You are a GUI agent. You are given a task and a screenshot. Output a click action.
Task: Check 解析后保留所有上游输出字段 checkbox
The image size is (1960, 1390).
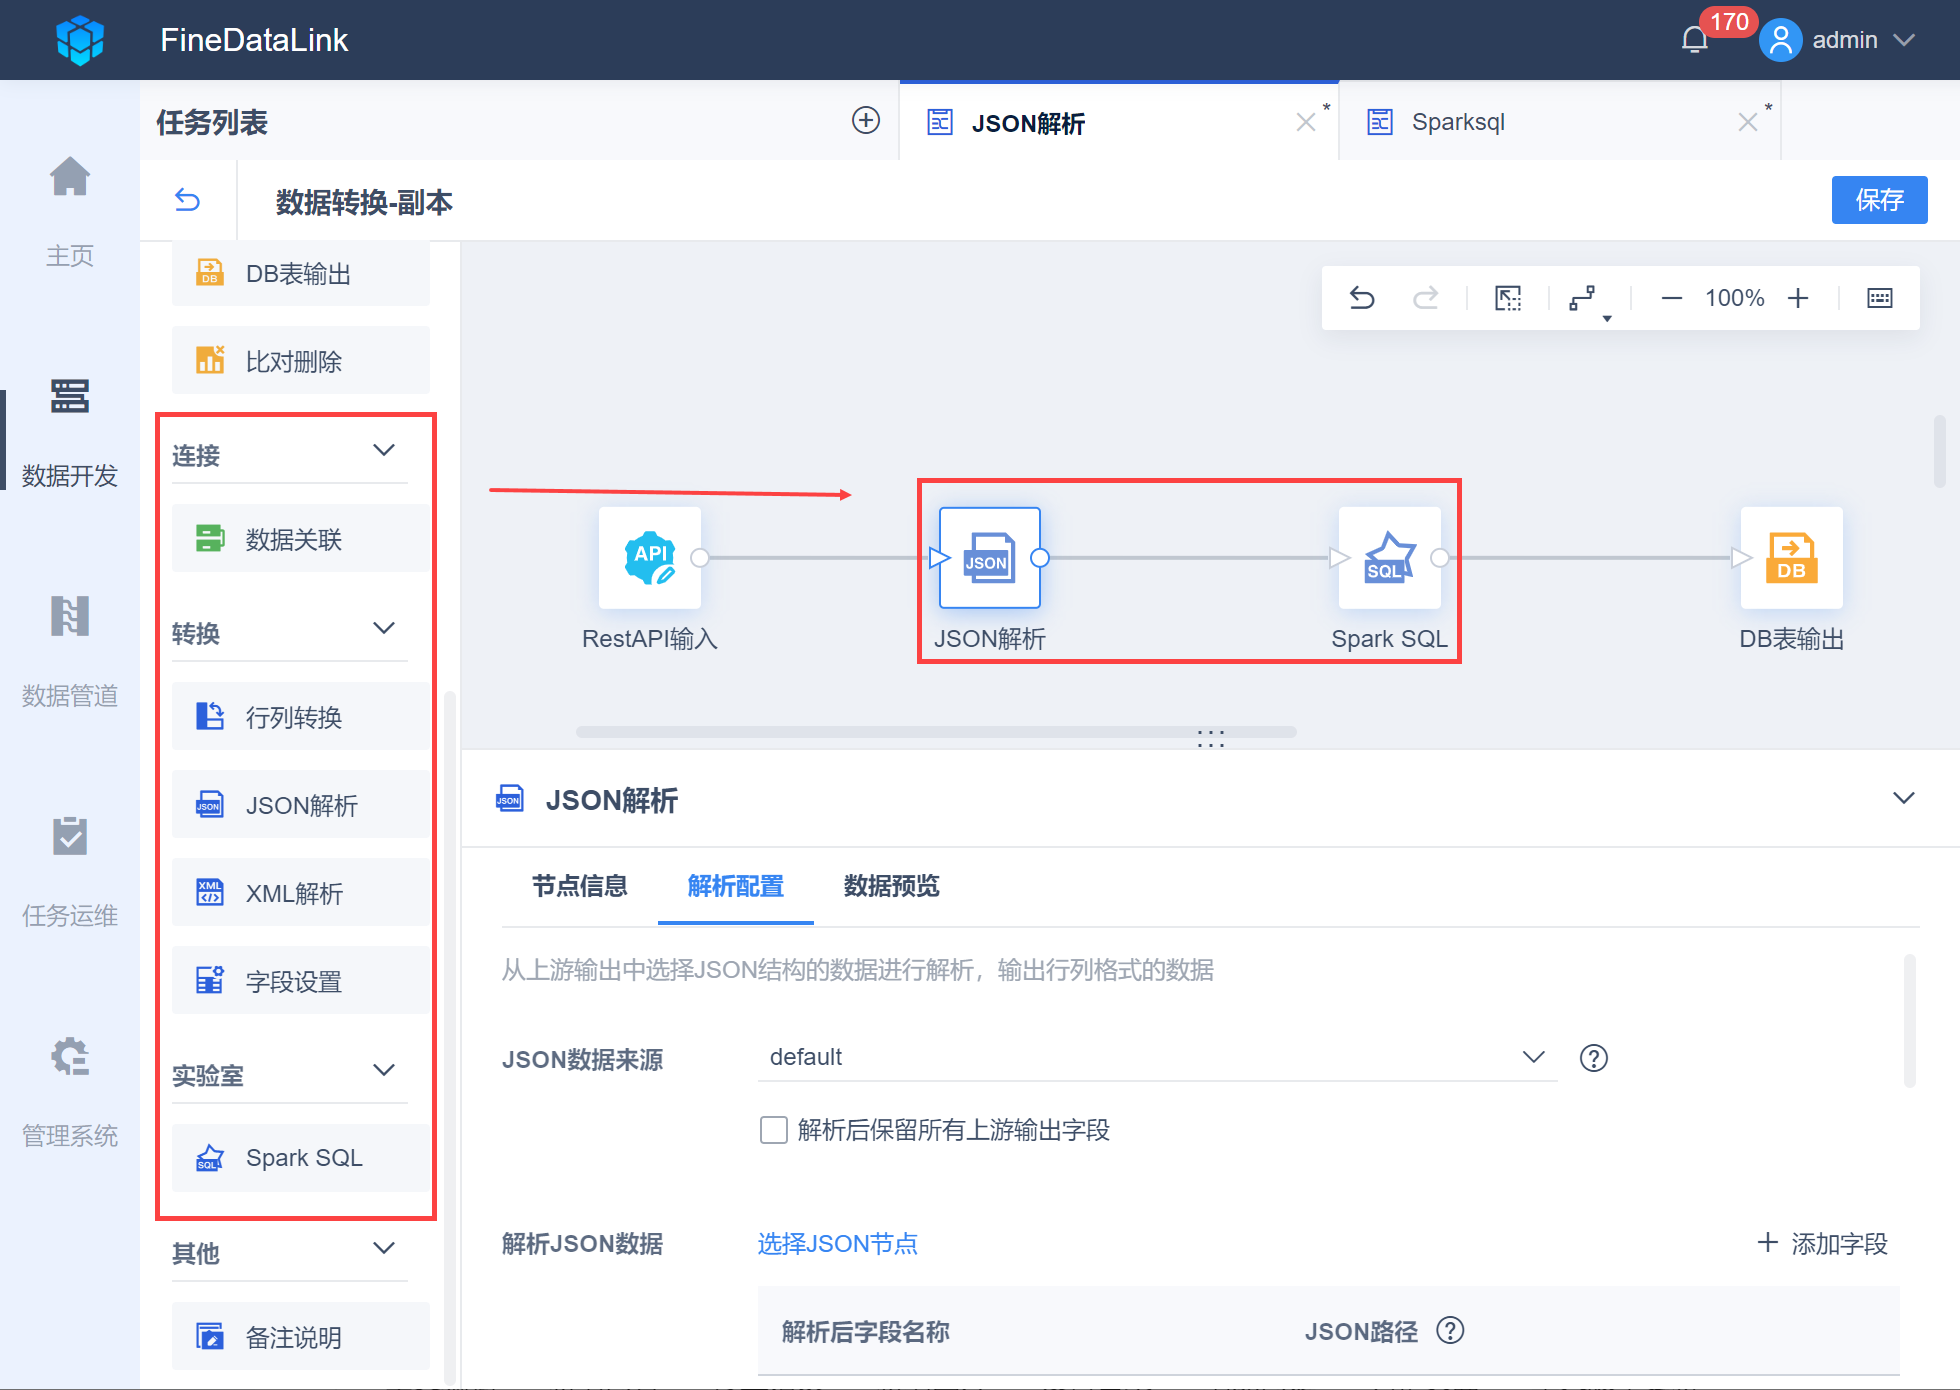click(774, 1130)
